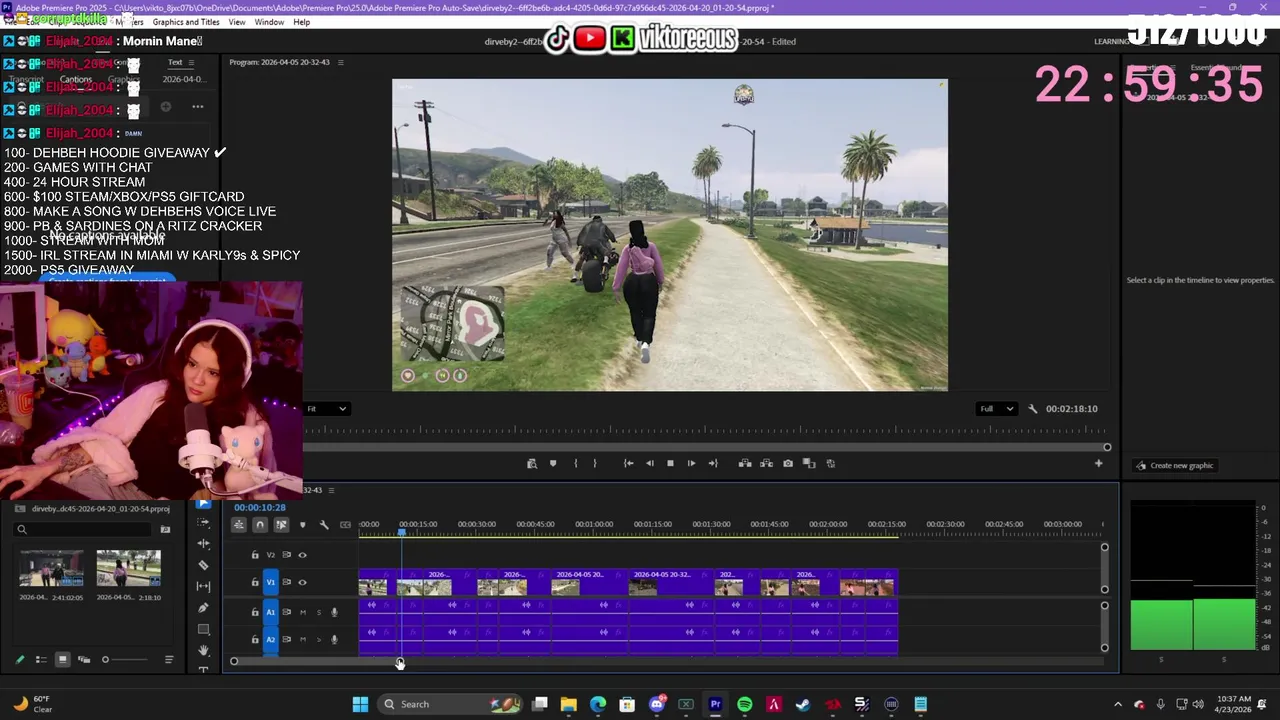Image resolution: width=1280 pixels, height=720 pixels.
Task: Select the Slip tool
Action: tap(203, 586)
